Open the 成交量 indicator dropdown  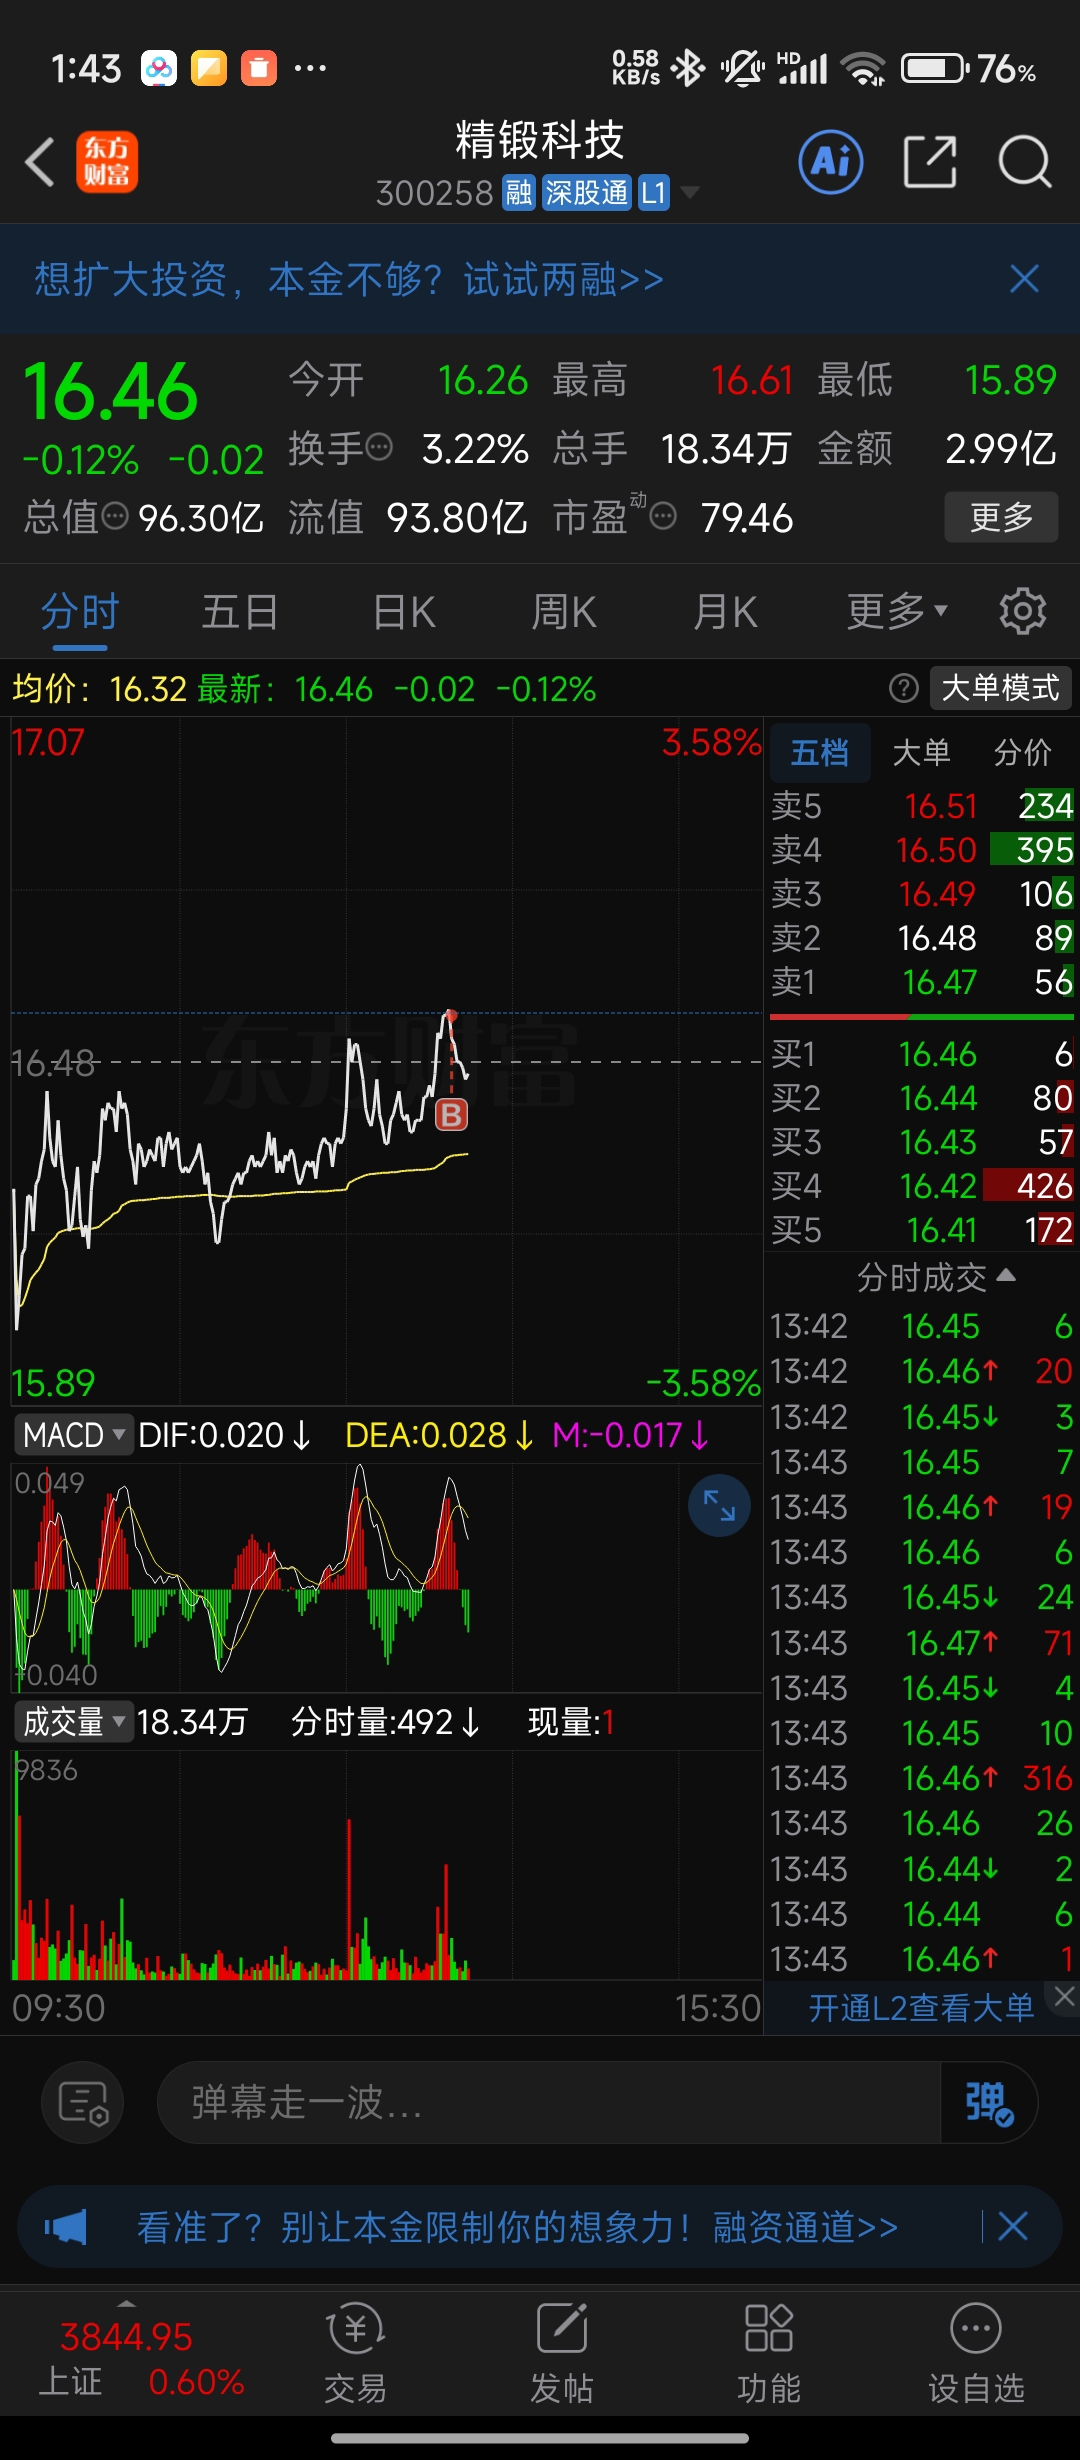pyautogui.click(x=73, y=1722)
